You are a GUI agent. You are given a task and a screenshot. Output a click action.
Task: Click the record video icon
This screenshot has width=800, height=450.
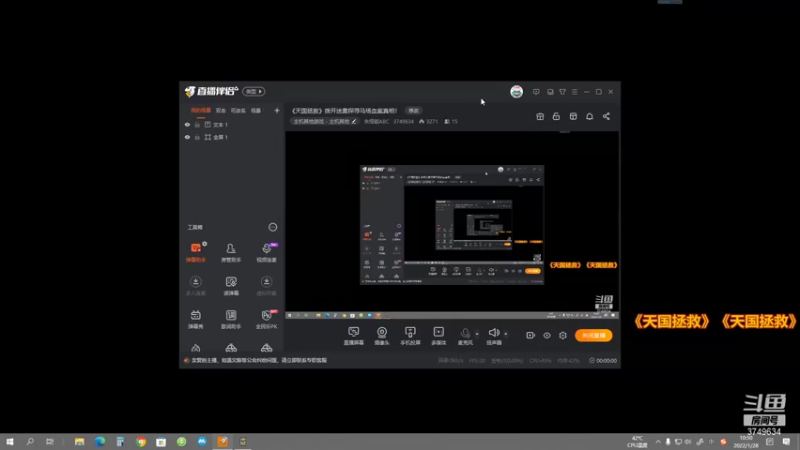531,335
